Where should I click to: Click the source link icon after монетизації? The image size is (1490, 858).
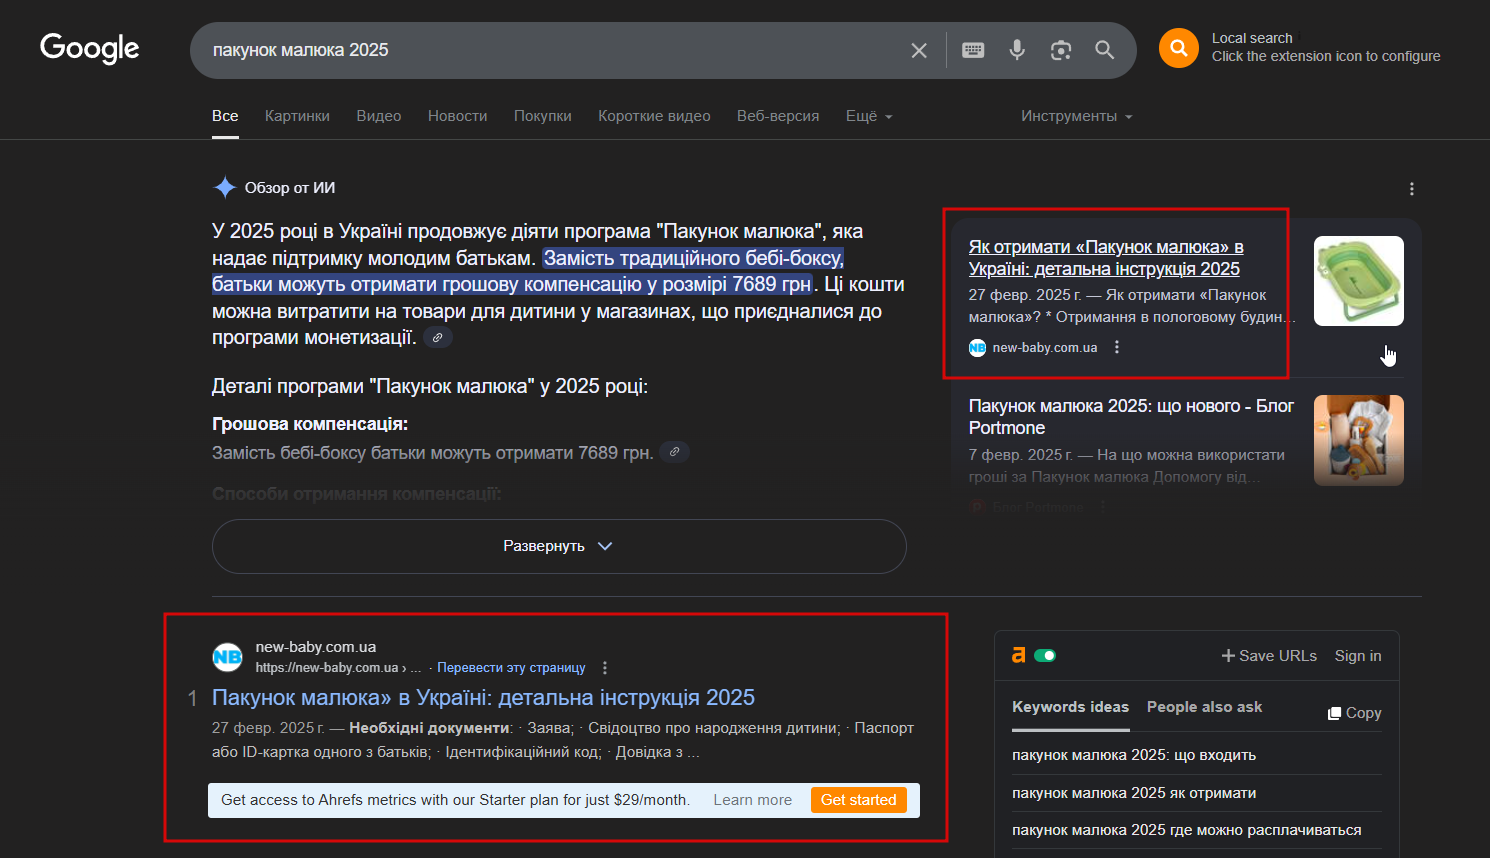[437, 338]
